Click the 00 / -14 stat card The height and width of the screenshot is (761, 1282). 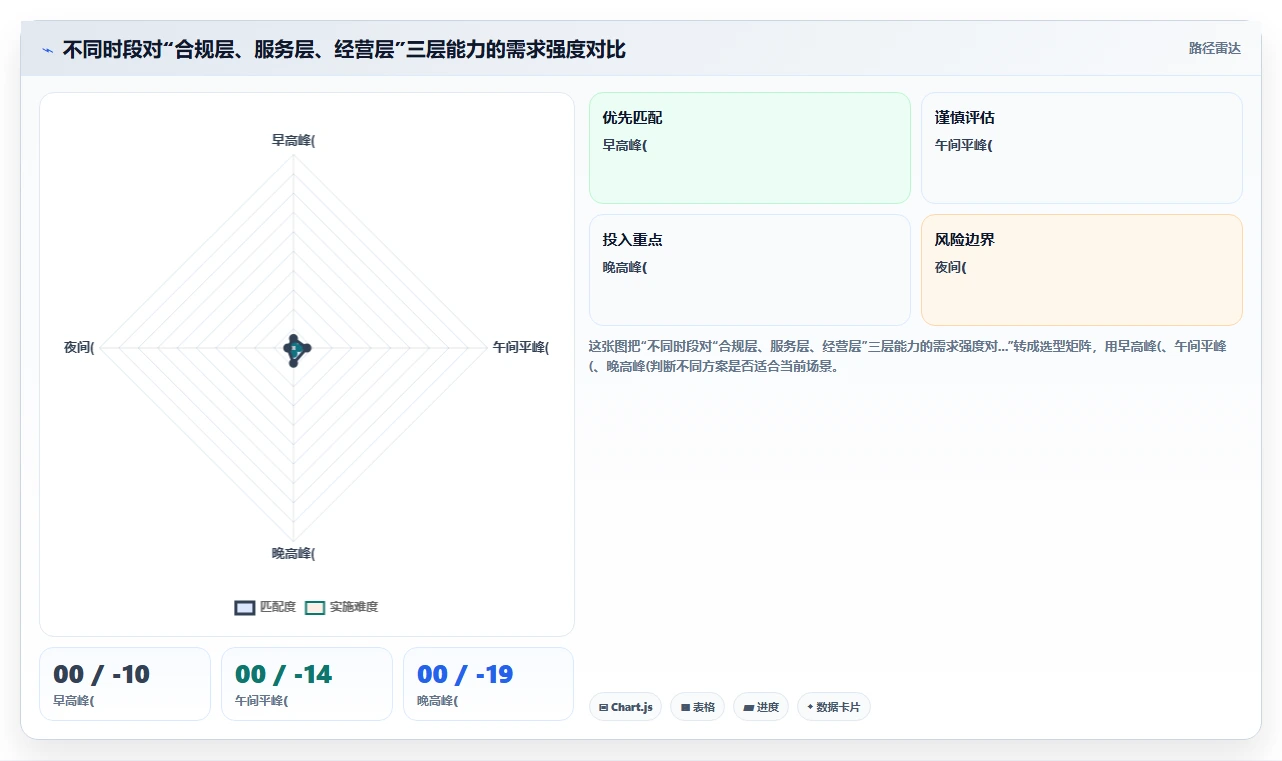(x=307, y=684)
